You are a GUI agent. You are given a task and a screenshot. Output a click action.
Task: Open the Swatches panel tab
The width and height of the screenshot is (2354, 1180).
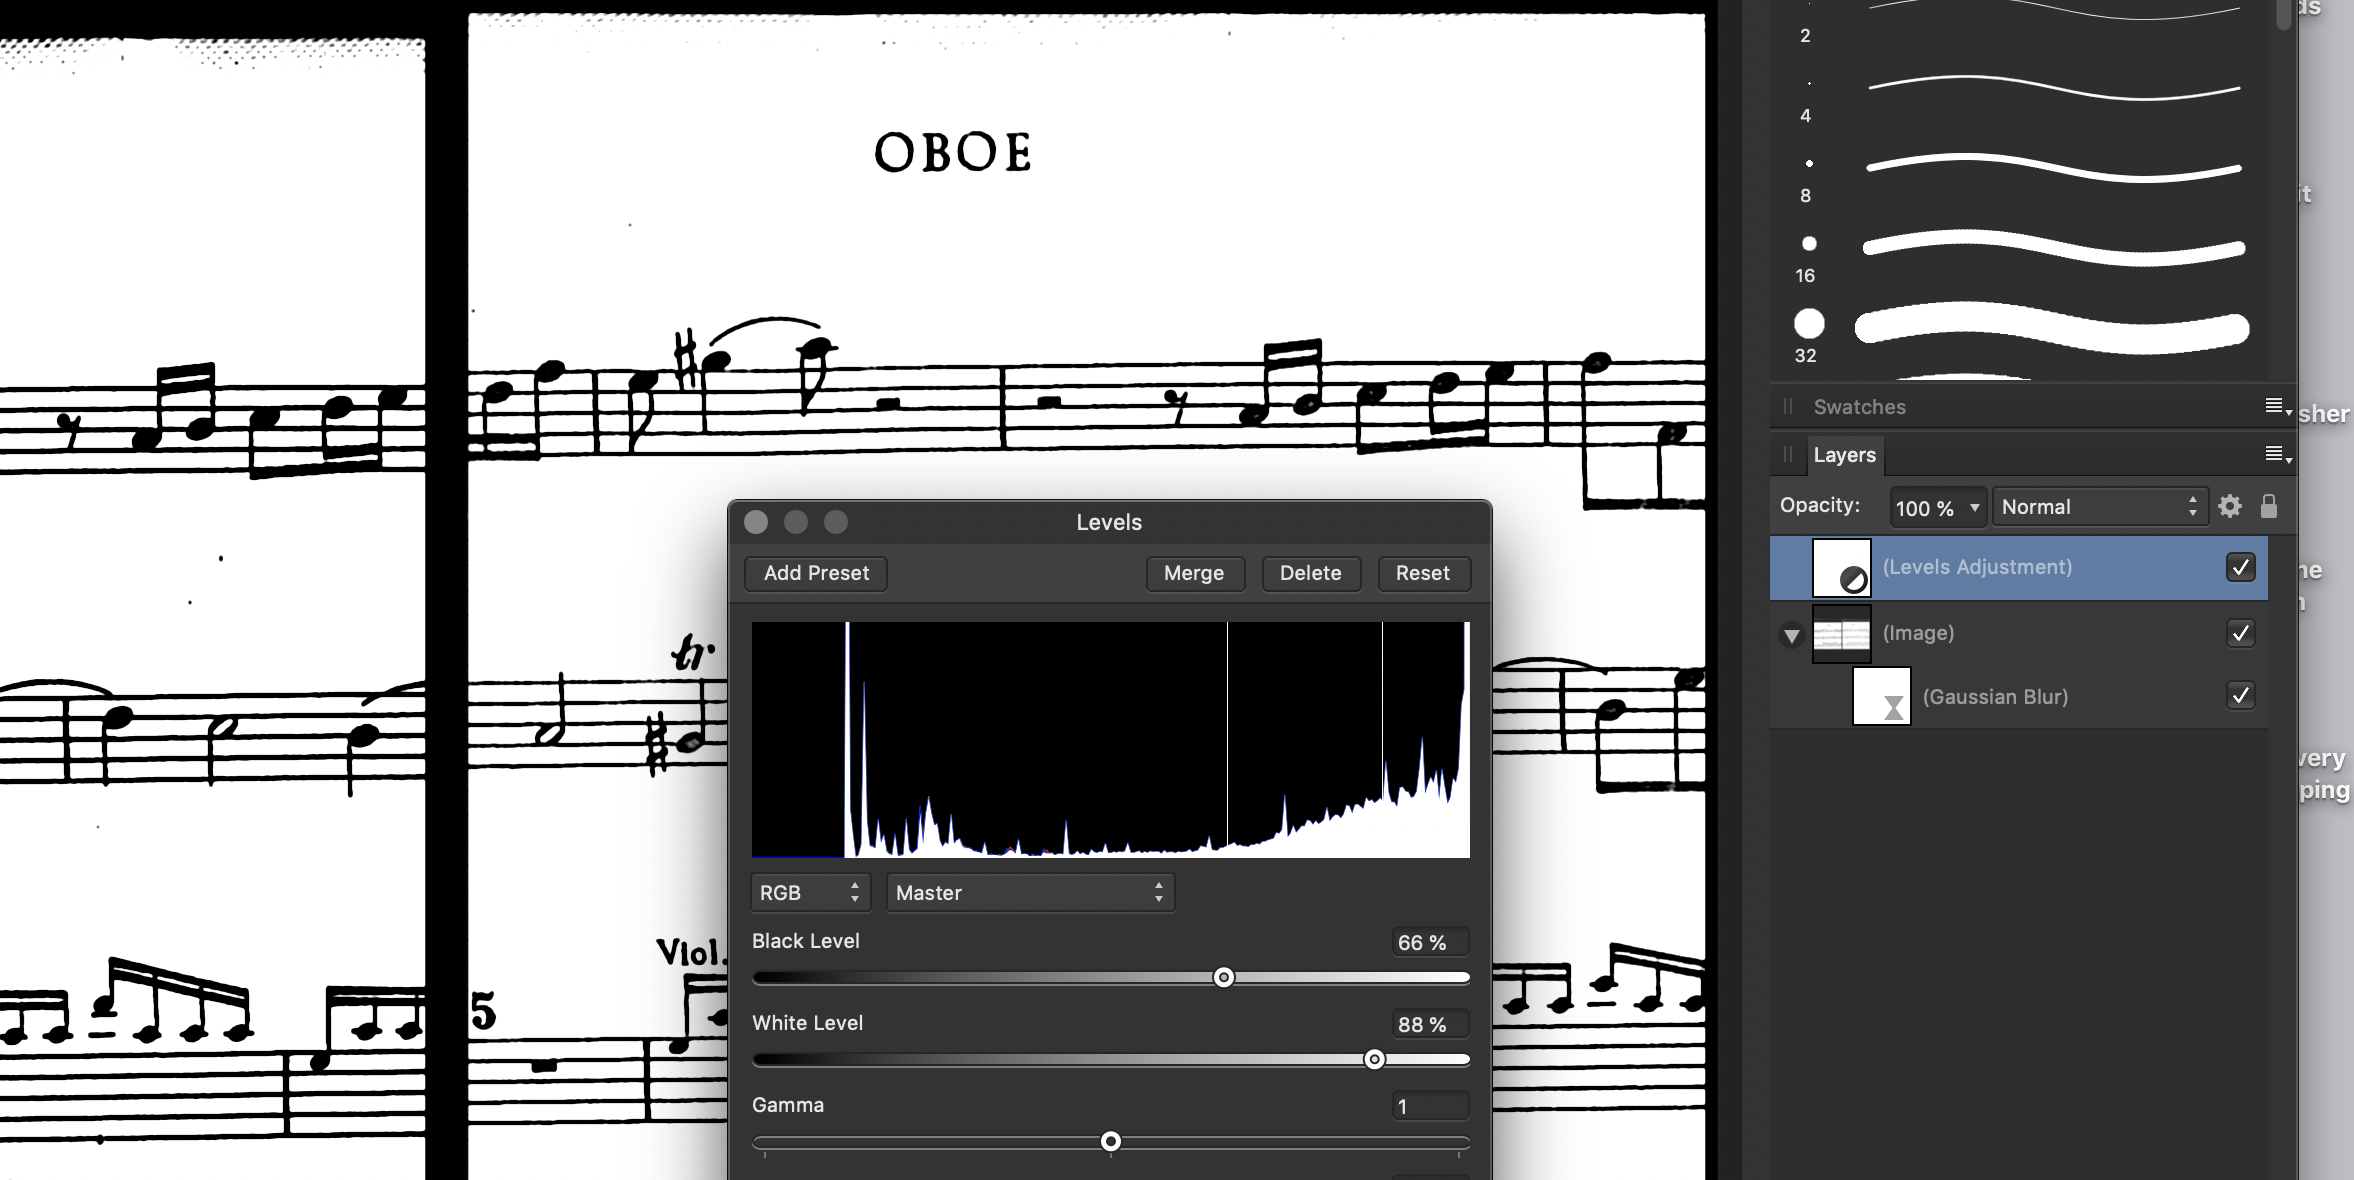tap(1860, 407)
